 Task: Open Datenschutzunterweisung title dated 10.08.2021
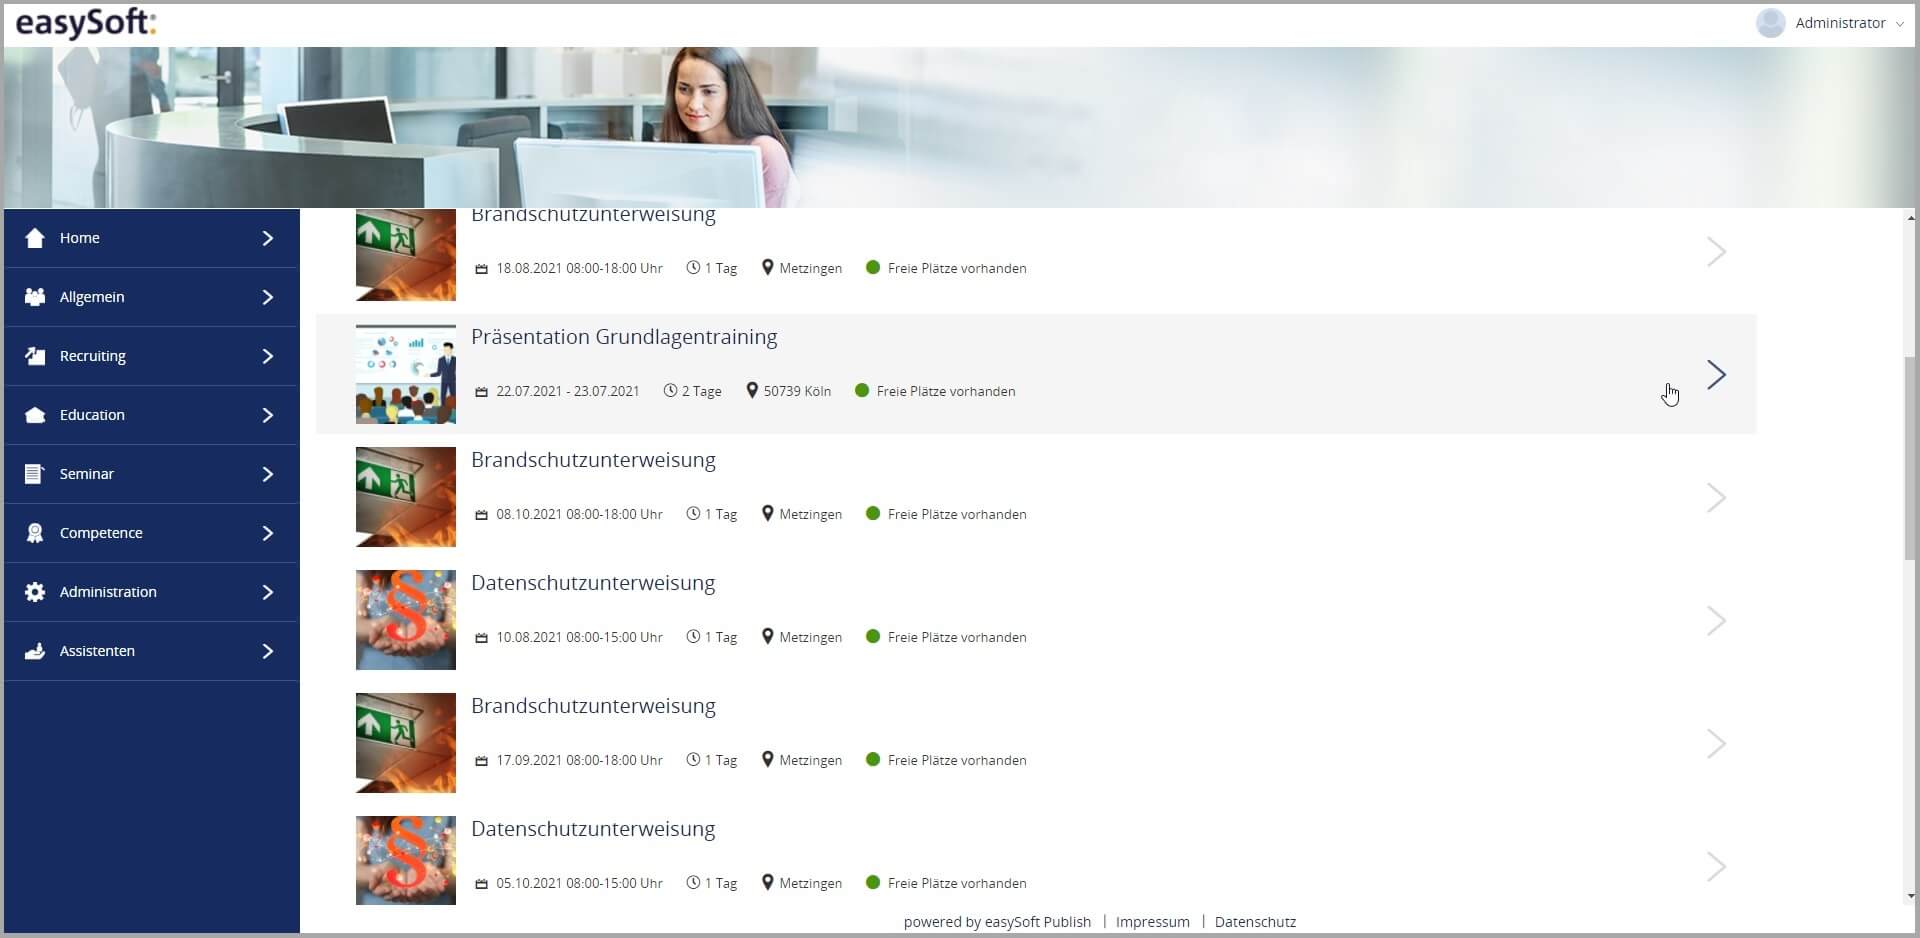pos(593,583)
